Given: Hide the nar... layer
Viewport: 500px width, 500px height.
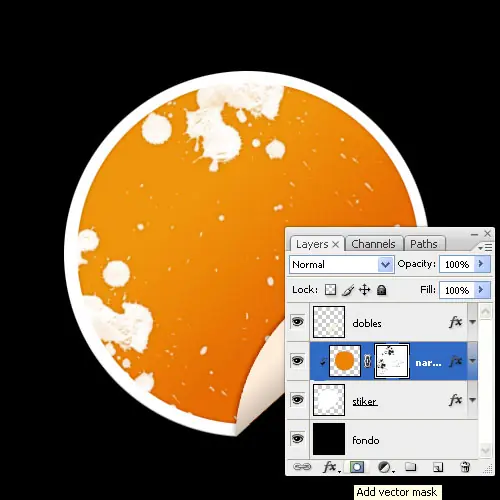Looking at the screenshot, I should [x=298, y=361].
